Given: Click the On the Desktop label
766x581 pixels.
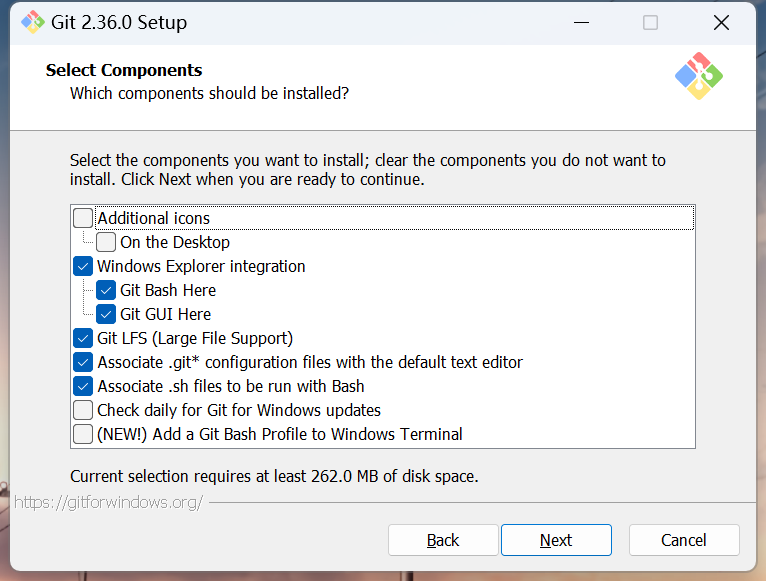Looking at the screenshot, I should [x=175, y=242].
